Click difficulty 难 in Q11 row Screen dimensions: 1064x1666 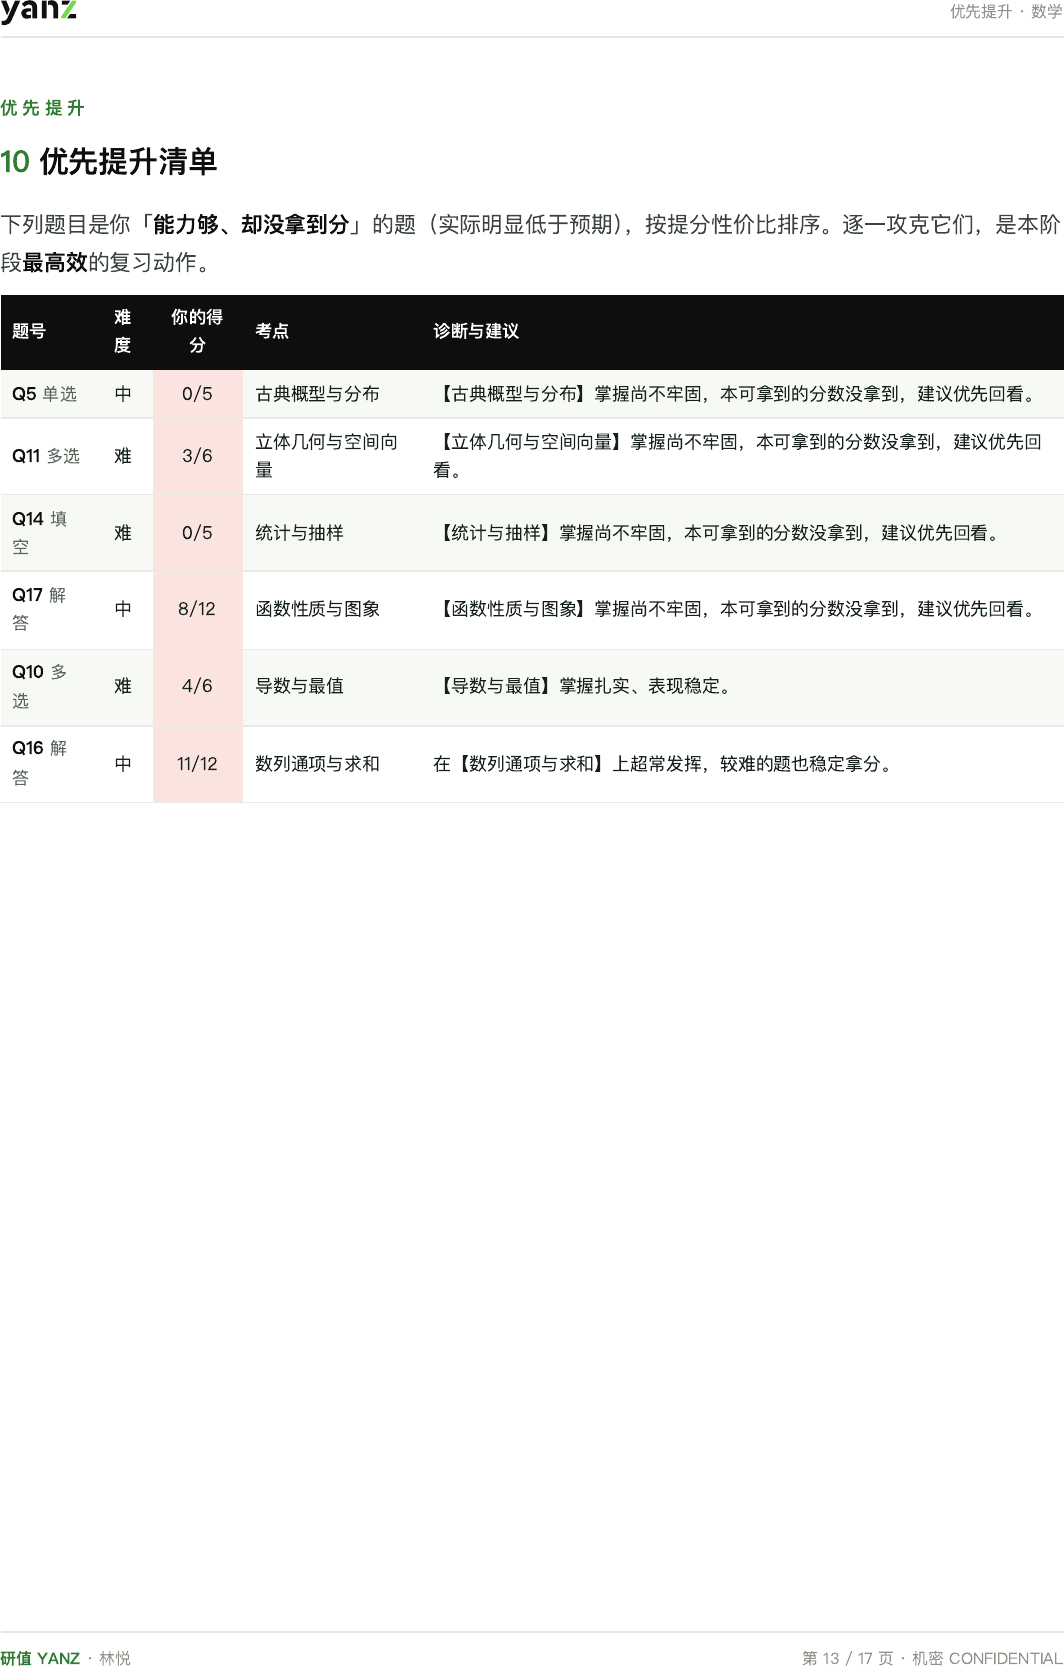pos(123,456)
